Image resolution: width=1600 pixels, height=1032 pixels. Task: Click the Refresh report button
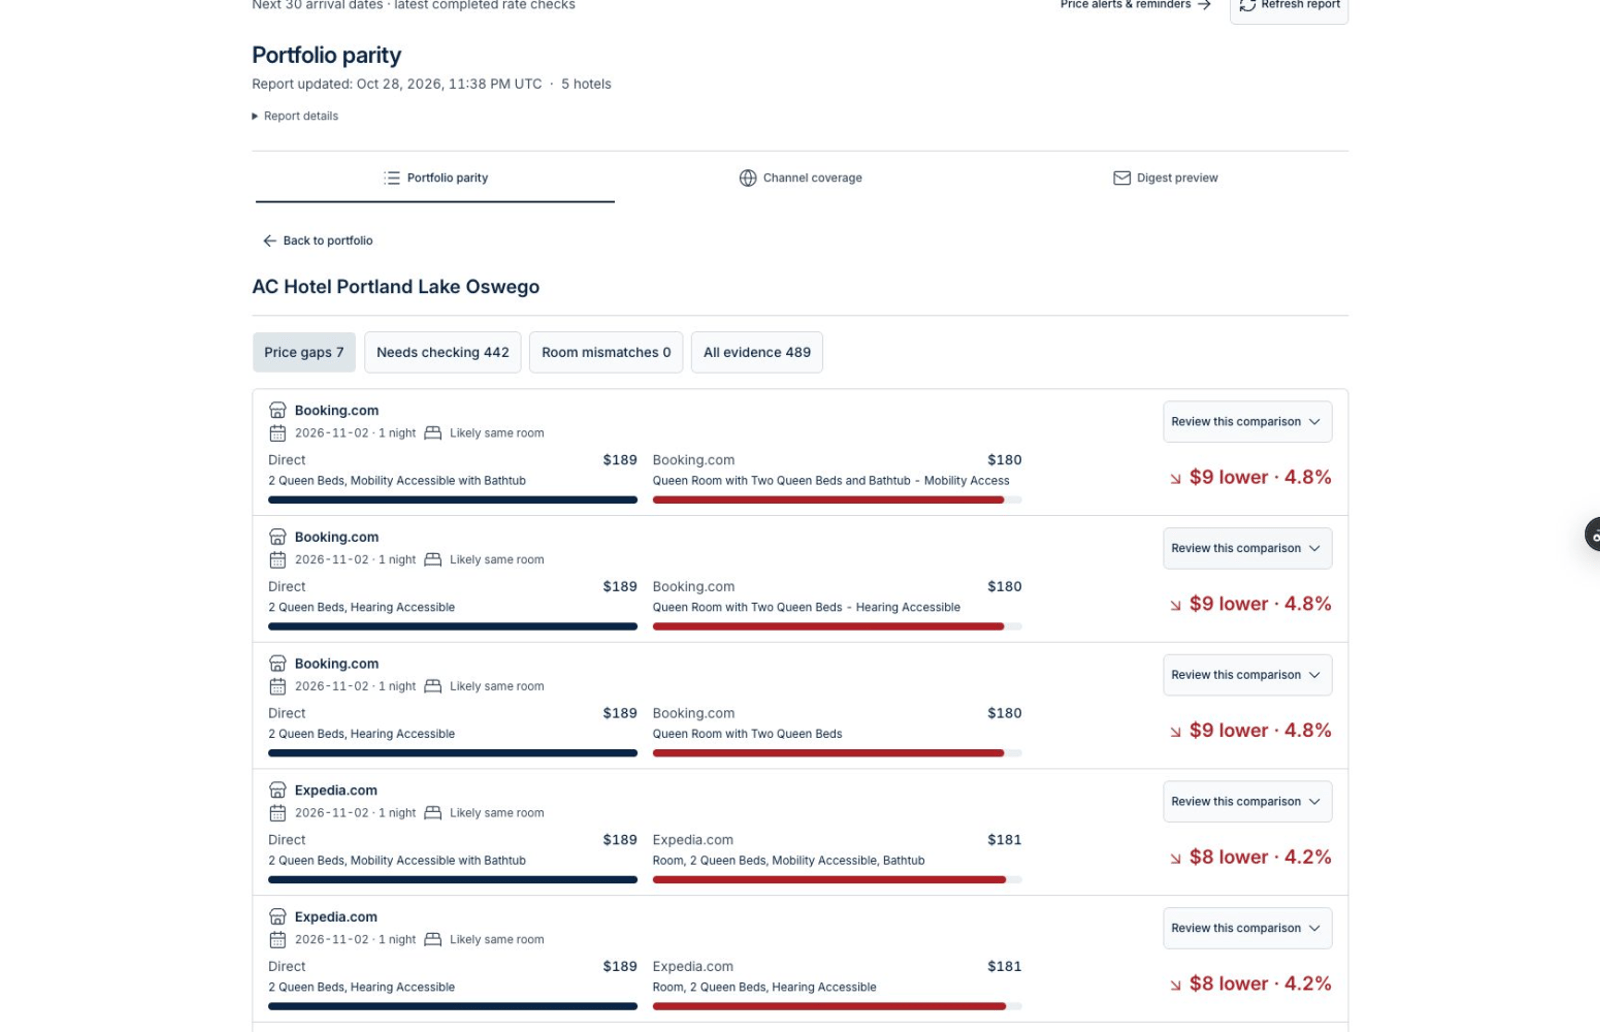click(1289, 7)
